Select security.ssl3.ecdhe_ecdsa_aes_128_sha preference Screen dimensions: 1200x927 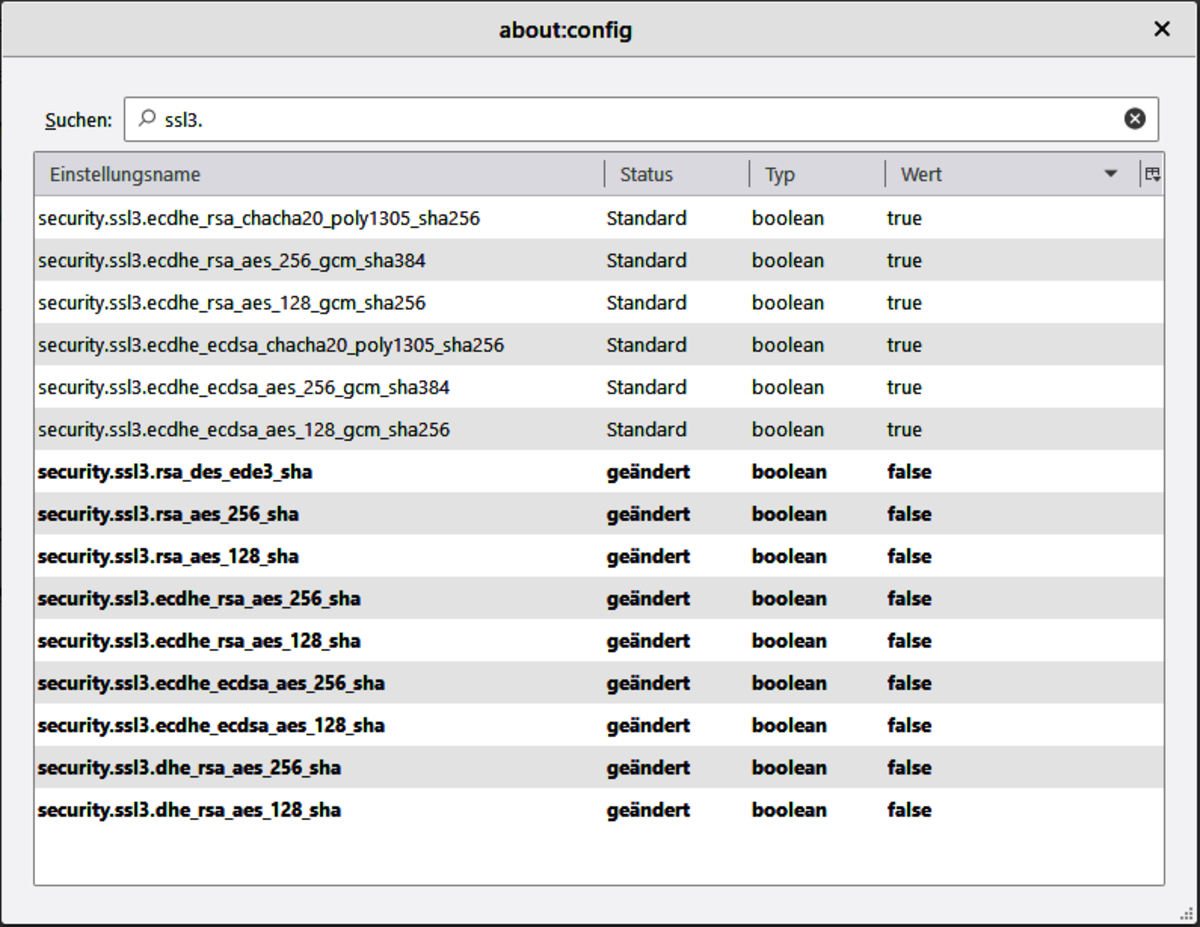click(599, 725)
